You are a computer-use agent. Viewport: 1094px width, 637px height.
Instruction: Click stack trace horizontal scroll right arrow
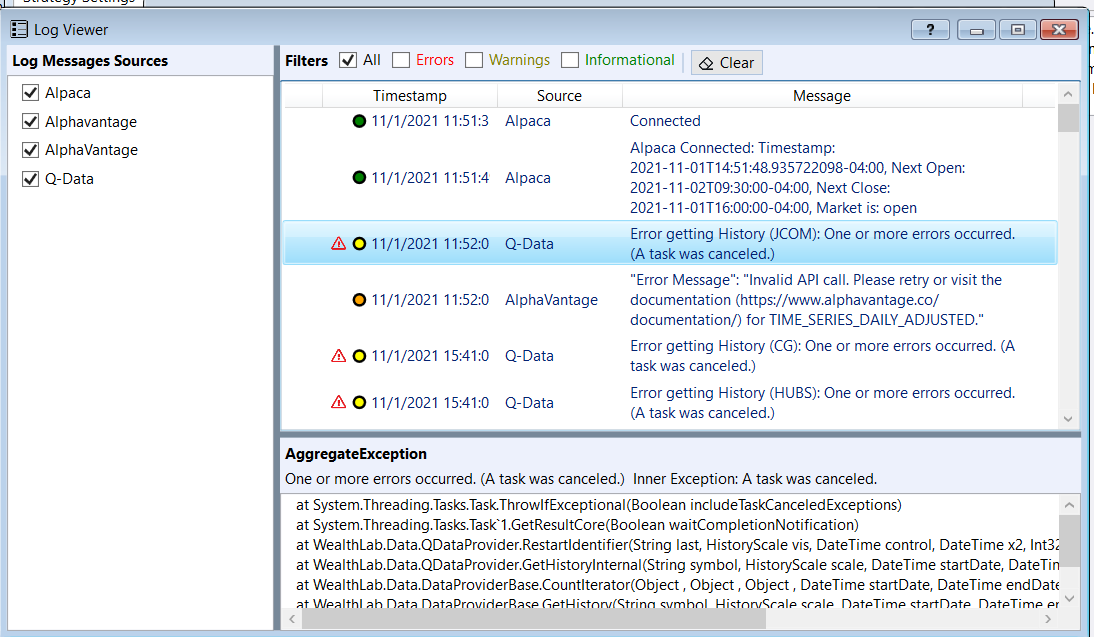(x=1048, y=619)
